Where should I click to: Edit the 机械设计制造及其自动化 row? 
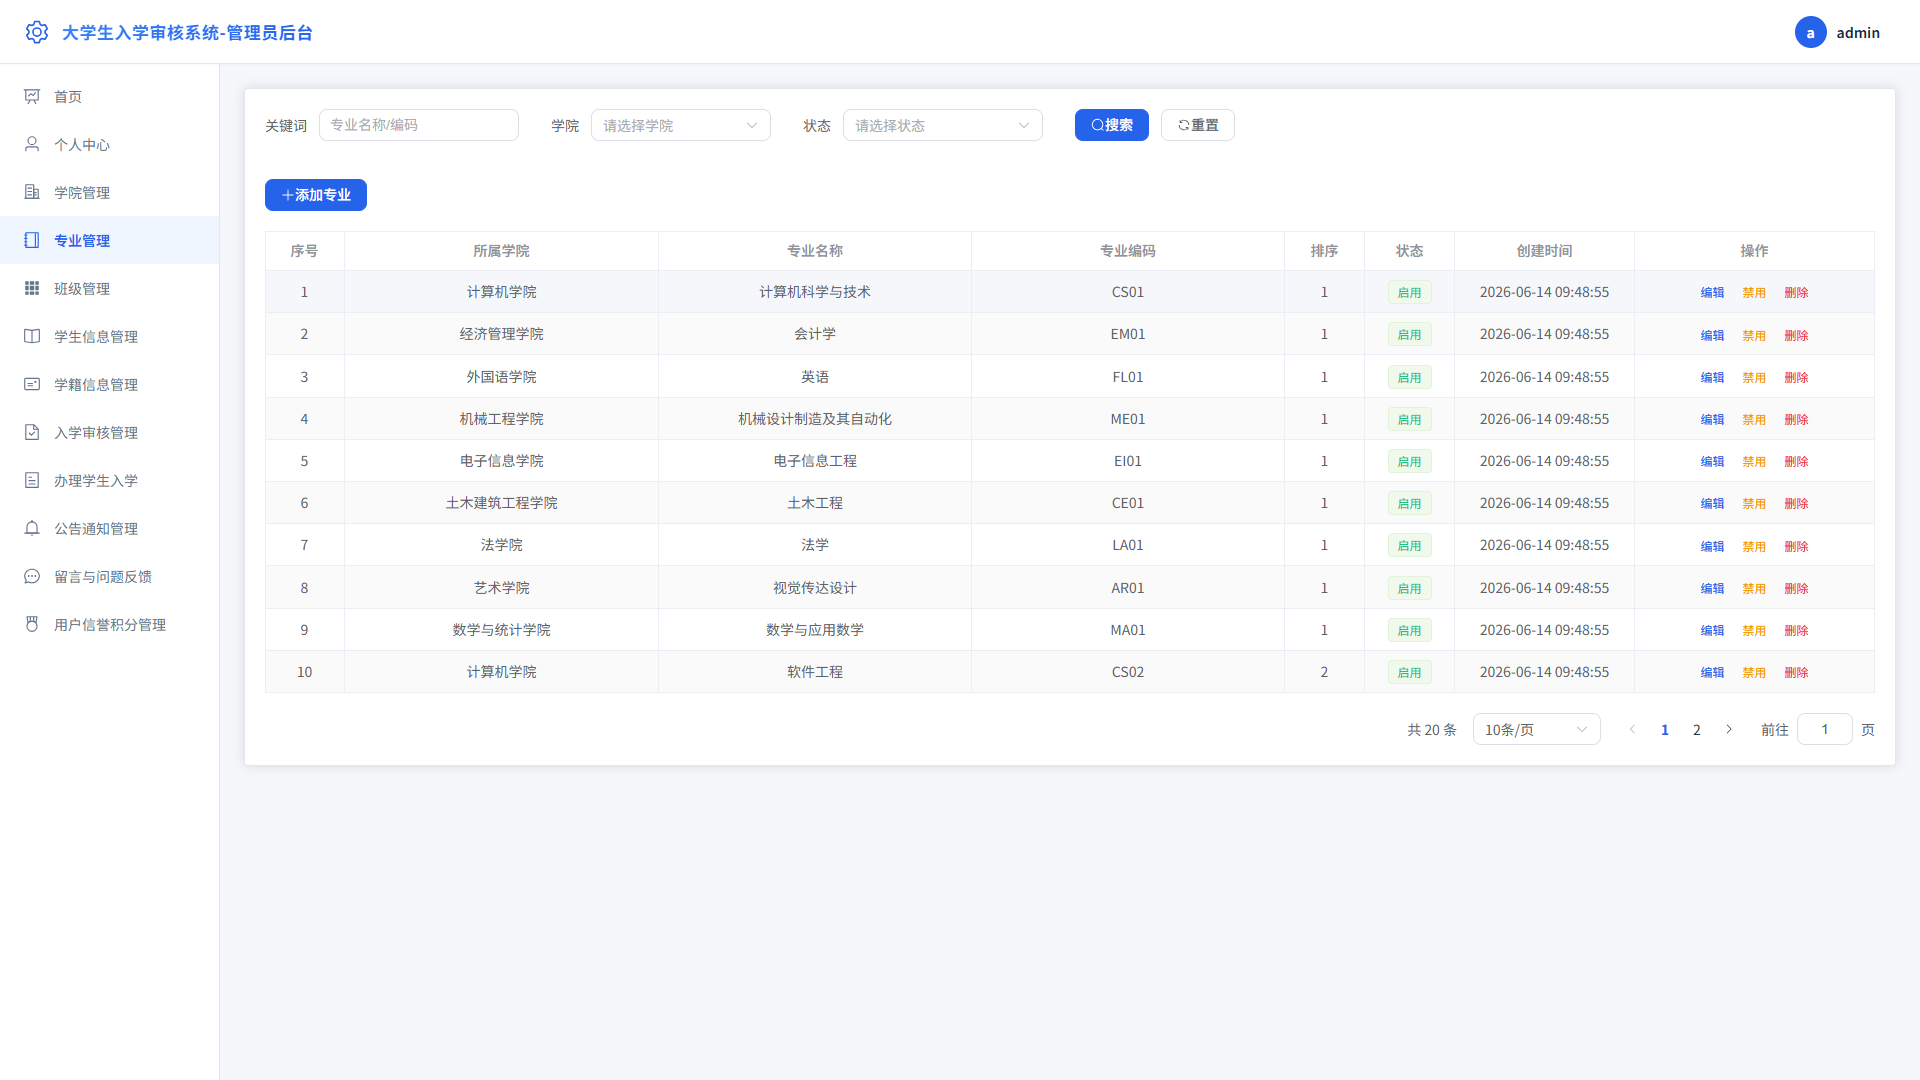pos(1712,419)
